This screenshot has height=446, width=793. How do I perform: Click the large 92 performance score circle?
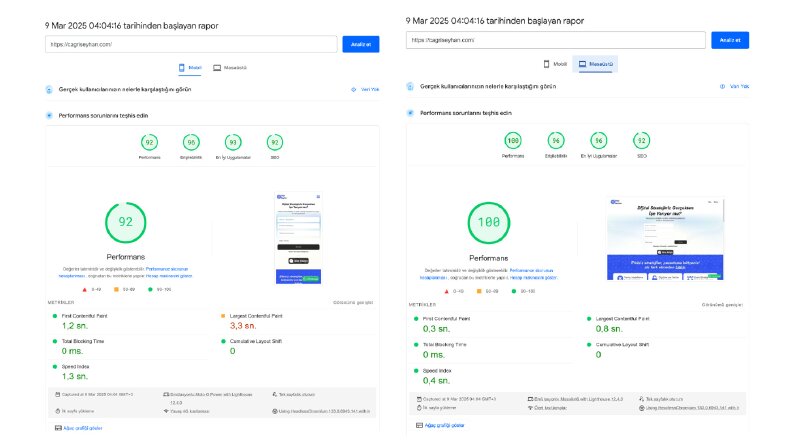(x=125, y=222)
